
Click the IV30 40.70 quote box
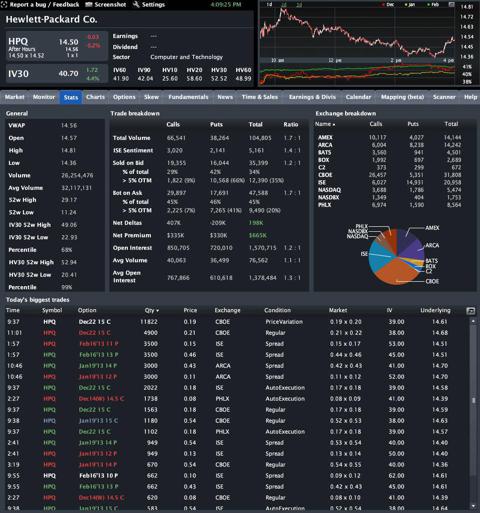tap(57, 74)
